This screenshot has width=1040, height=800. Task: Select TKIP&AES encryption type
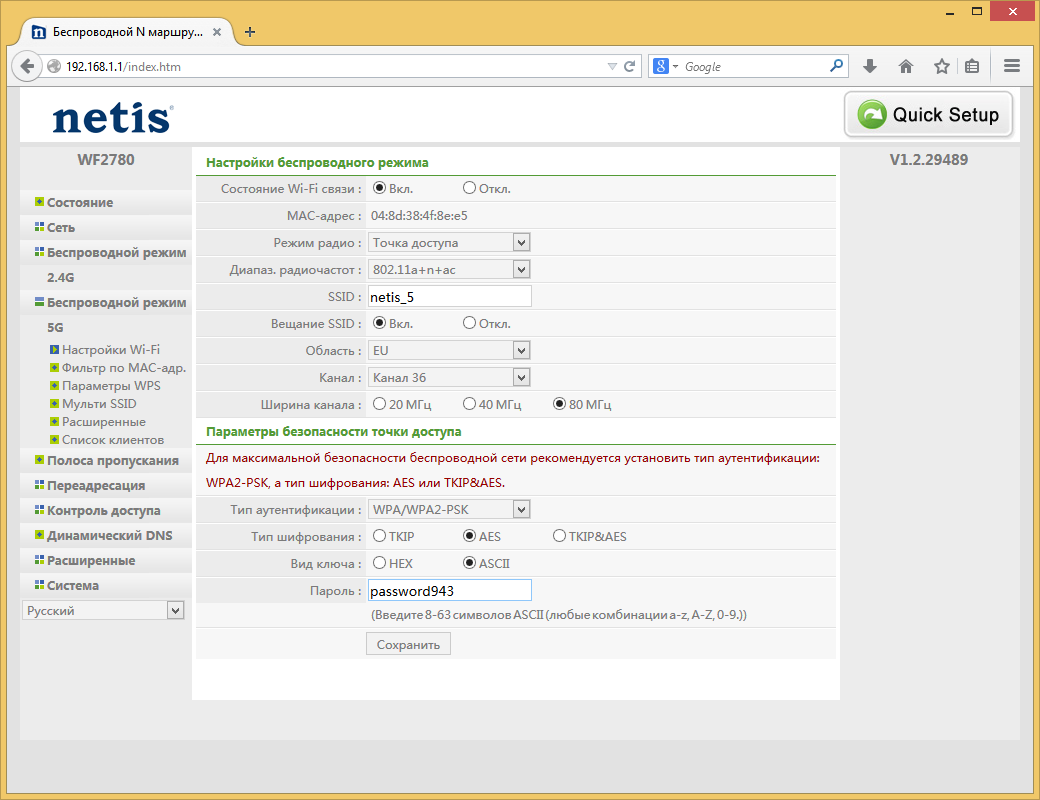click(559, 535)
